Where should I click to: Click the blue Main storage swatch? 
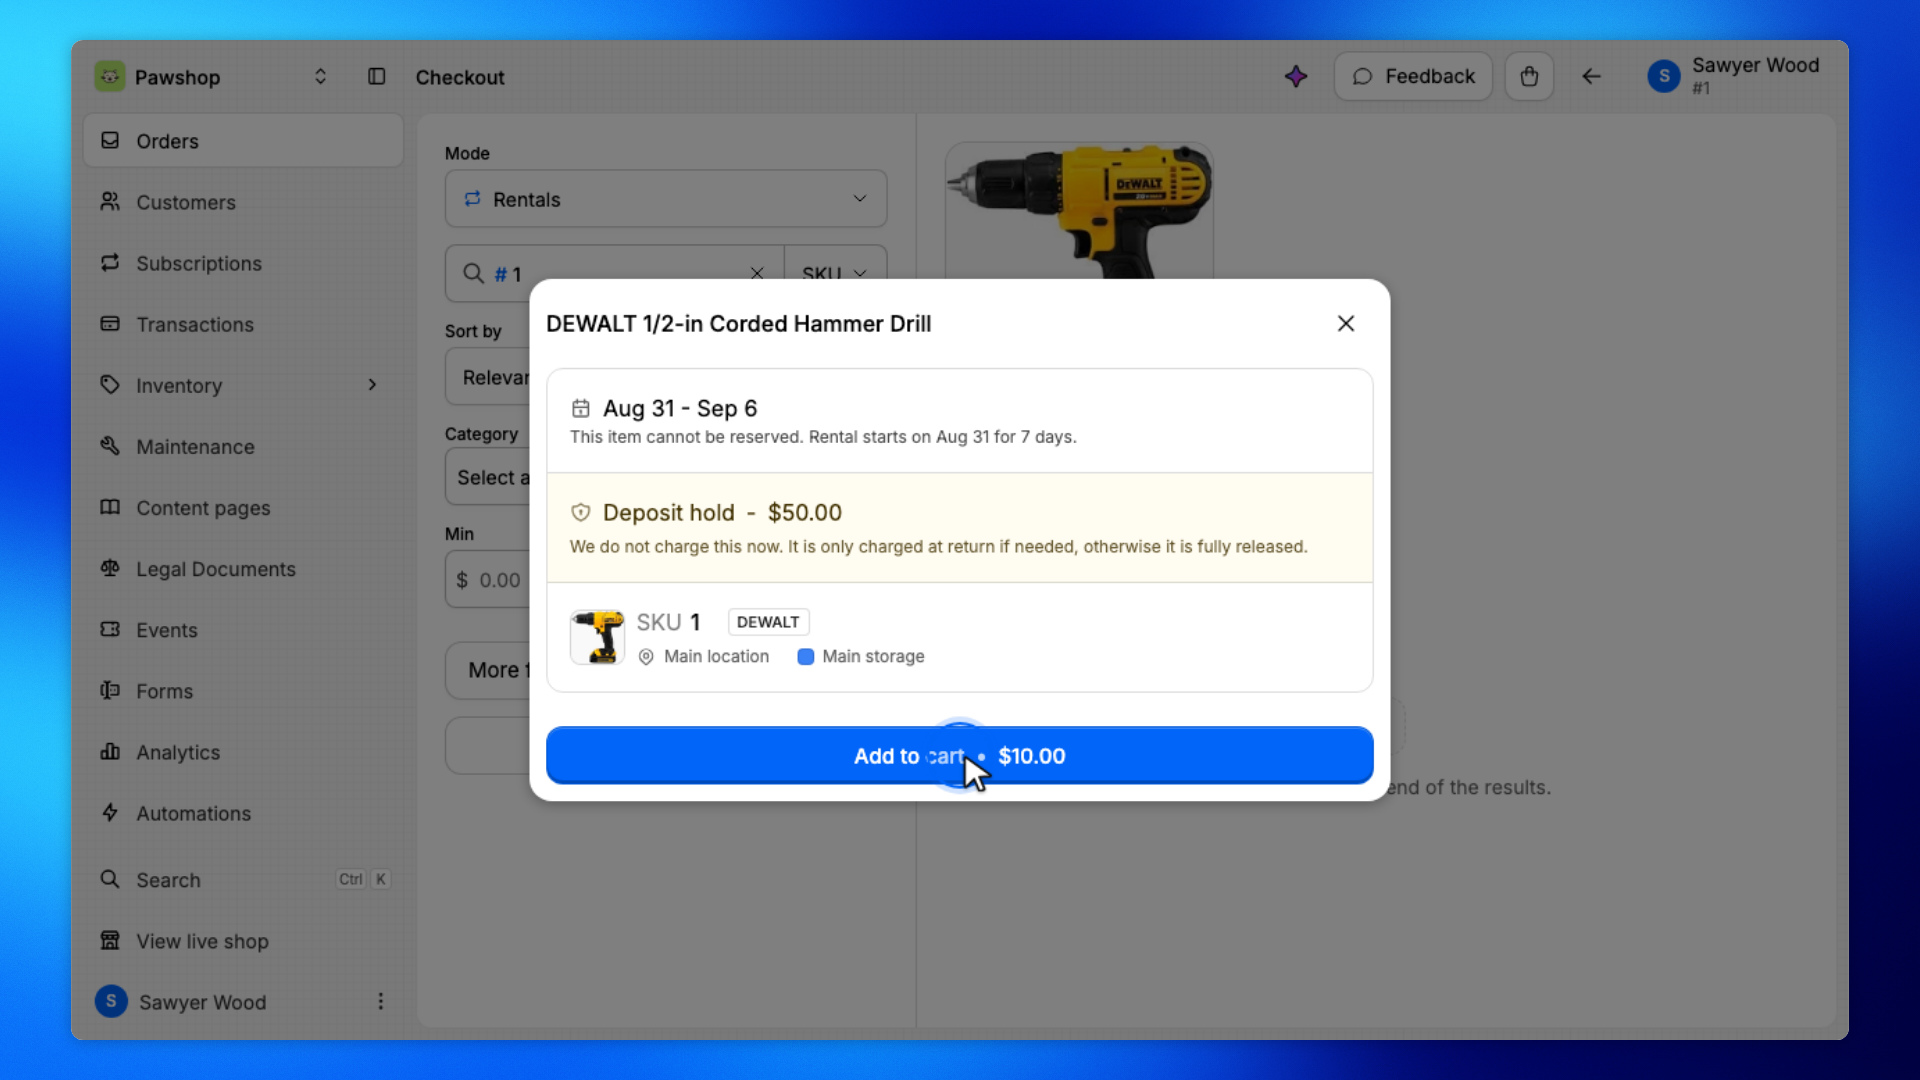click(805, 657)
